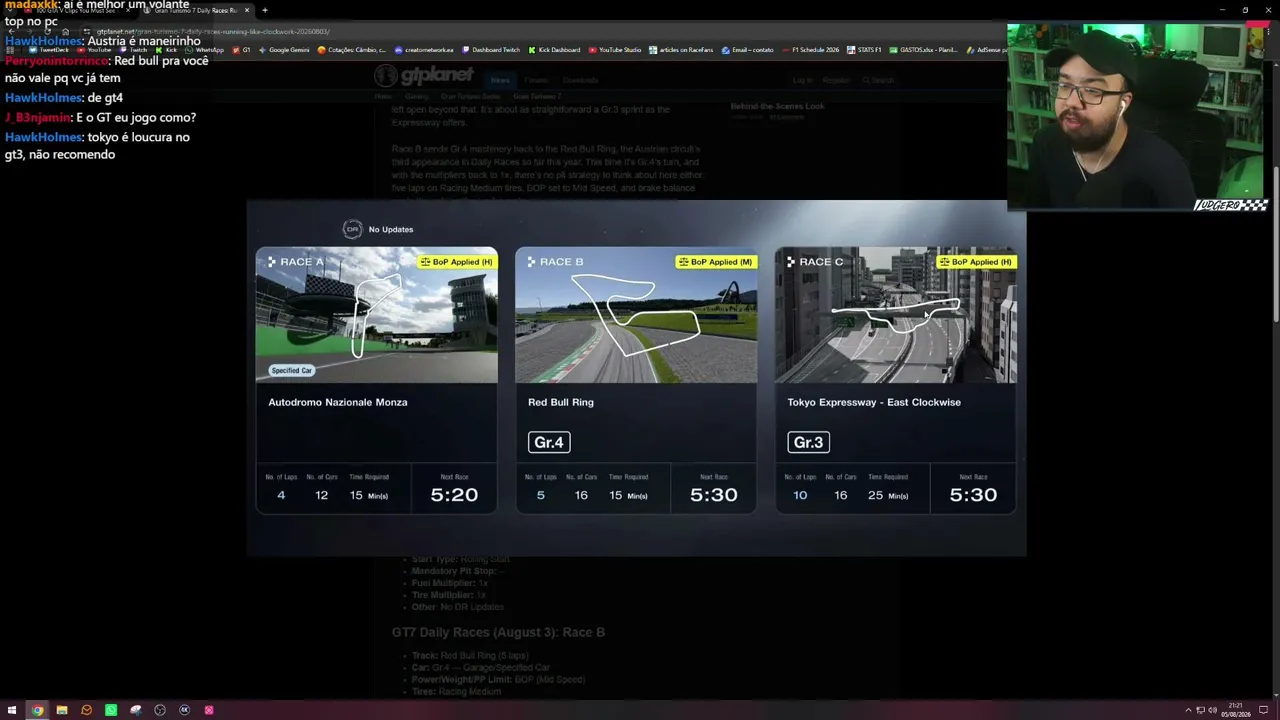Click the Gran Turismo 7 breadcrumb
This screenshot has height=720, width=1280.
538,97
